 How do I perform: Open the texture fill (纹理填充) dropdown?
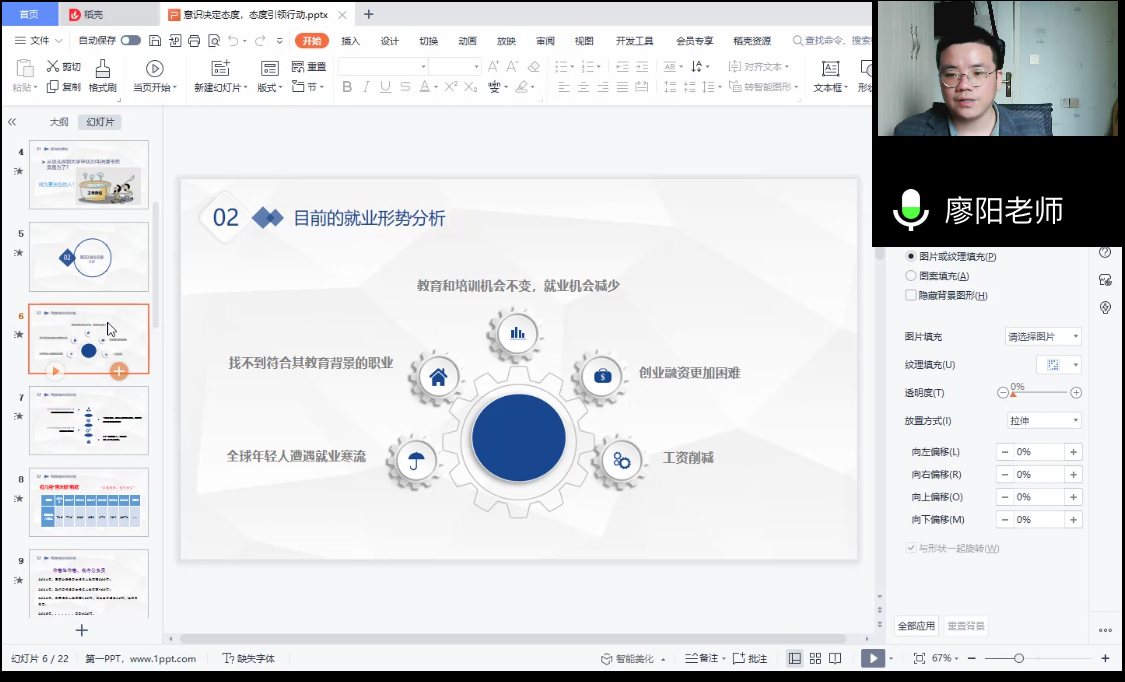point(1059,365)
